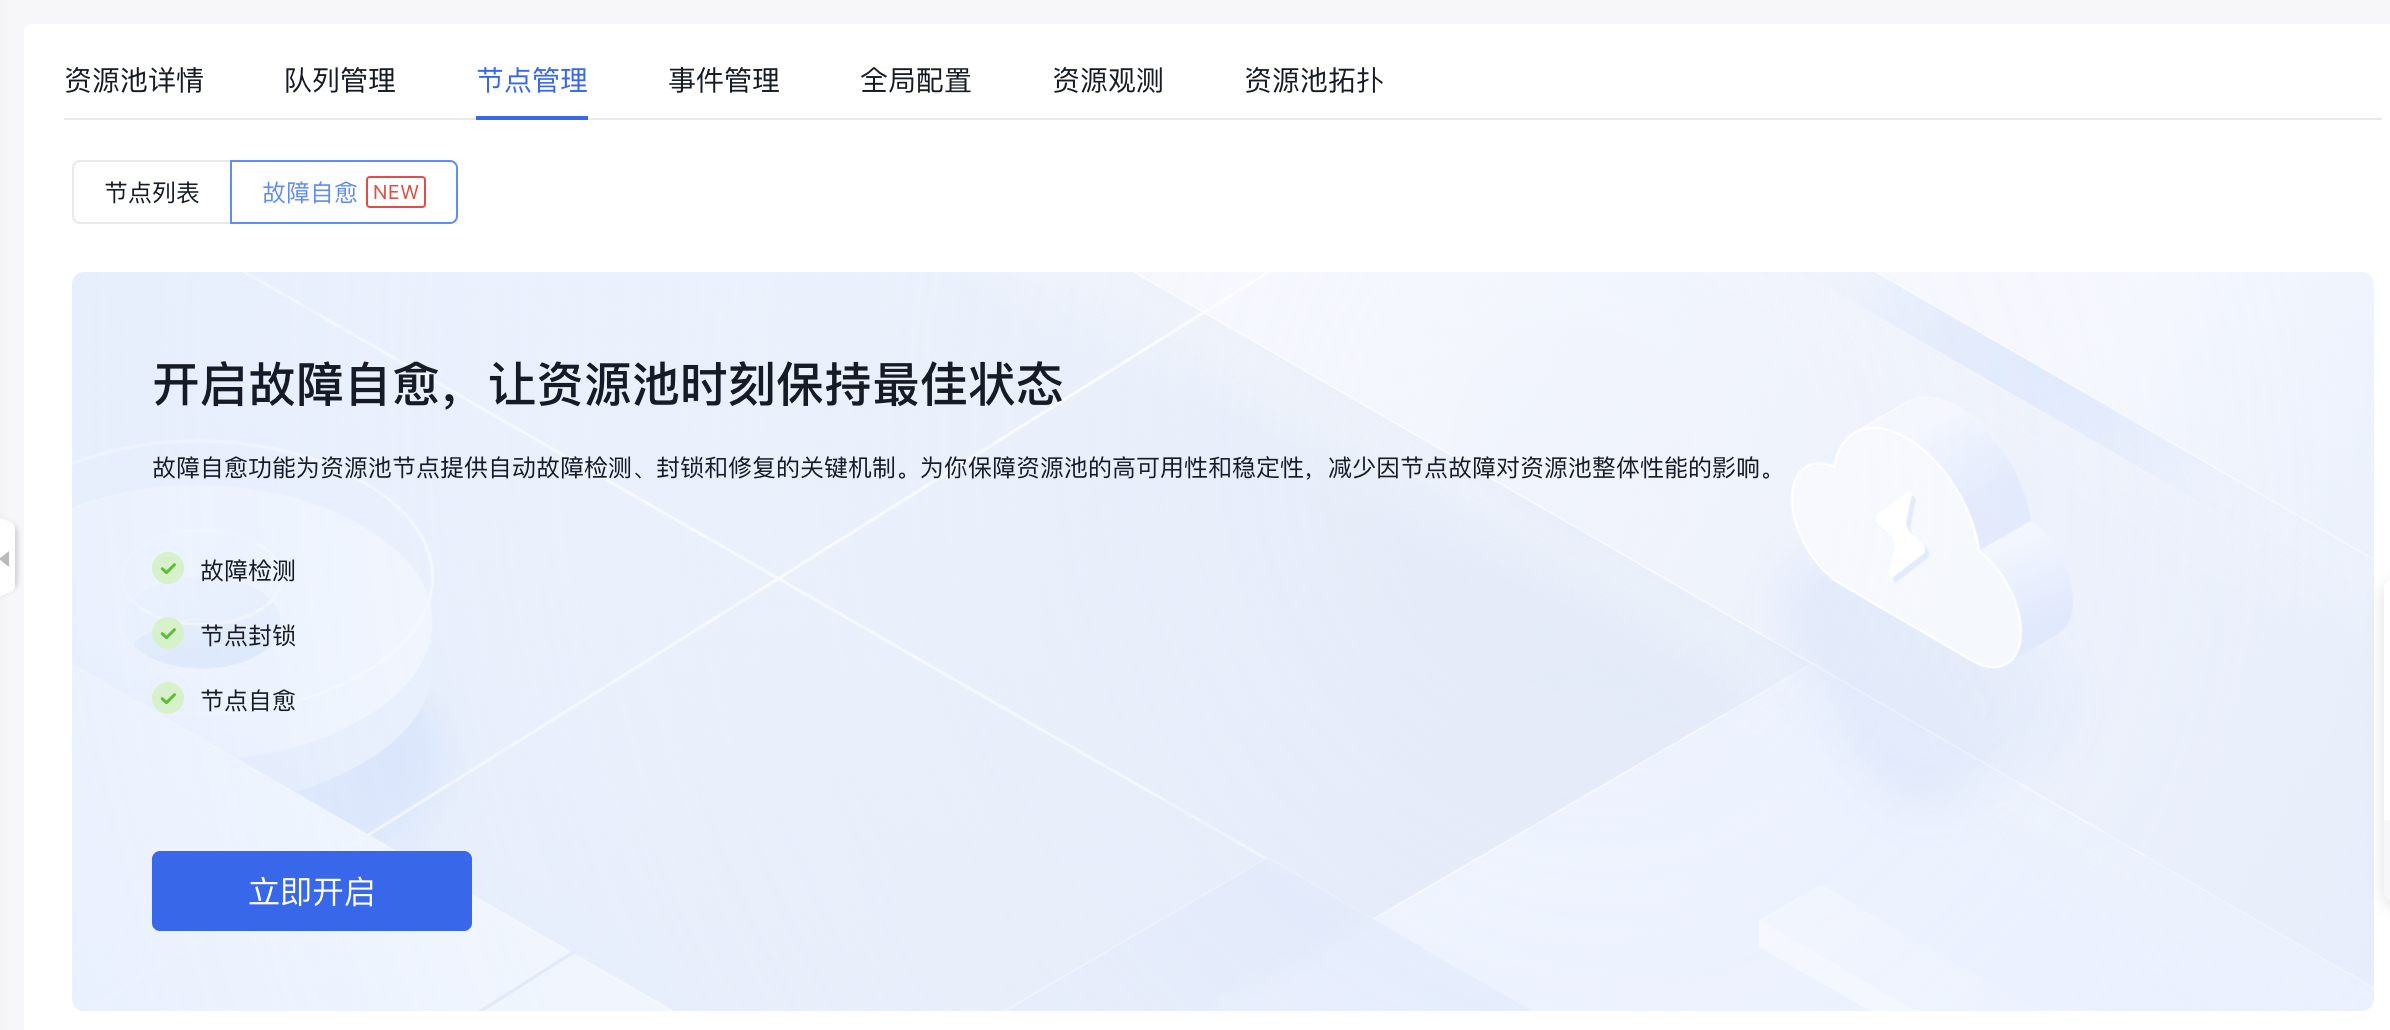Switch to the 队列管理 tab
Viewport: 2390px width, 1030px height.
tap(340, 80)
